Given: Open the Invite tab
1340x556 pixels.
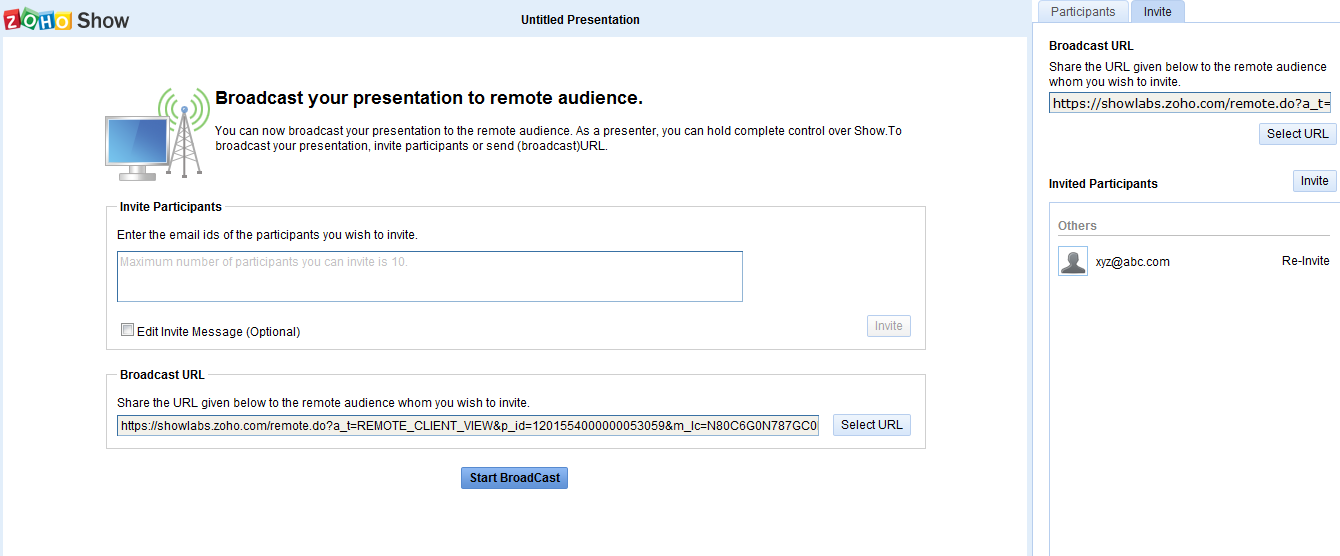Looking at the screenshot, I should point(1157,12).
